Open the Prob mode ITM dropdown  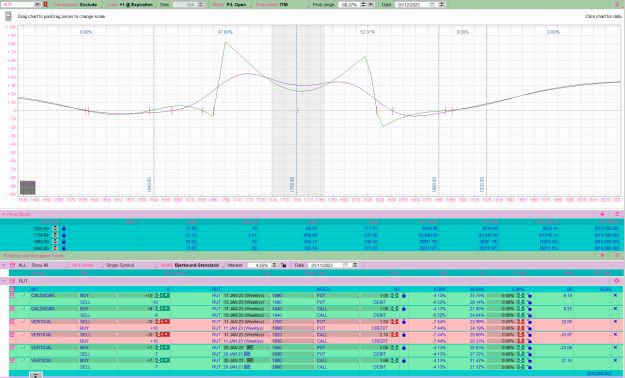click(x=281, y=5)
